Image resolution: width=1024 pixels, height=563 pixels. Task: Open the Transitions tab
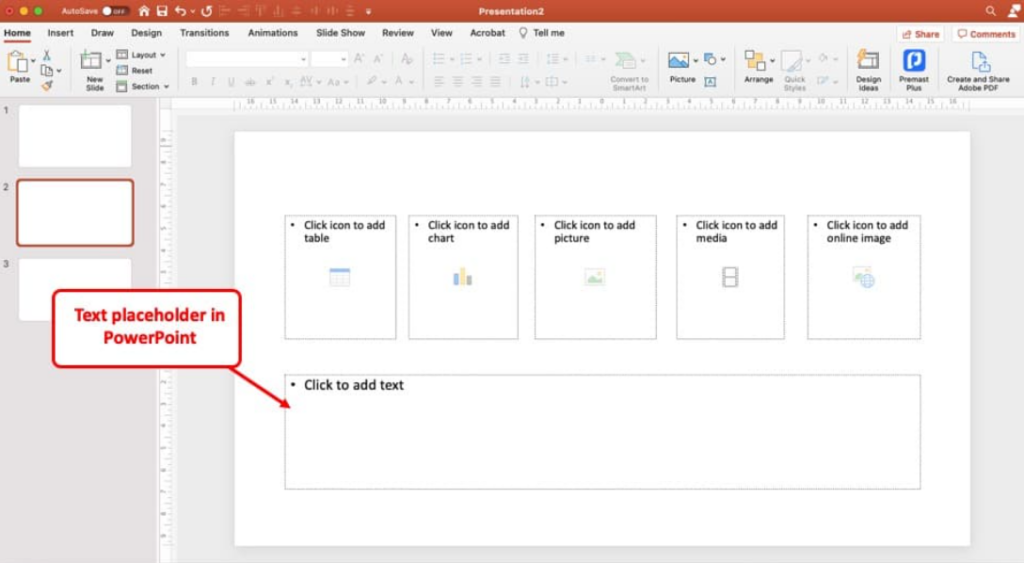(204, 33)
